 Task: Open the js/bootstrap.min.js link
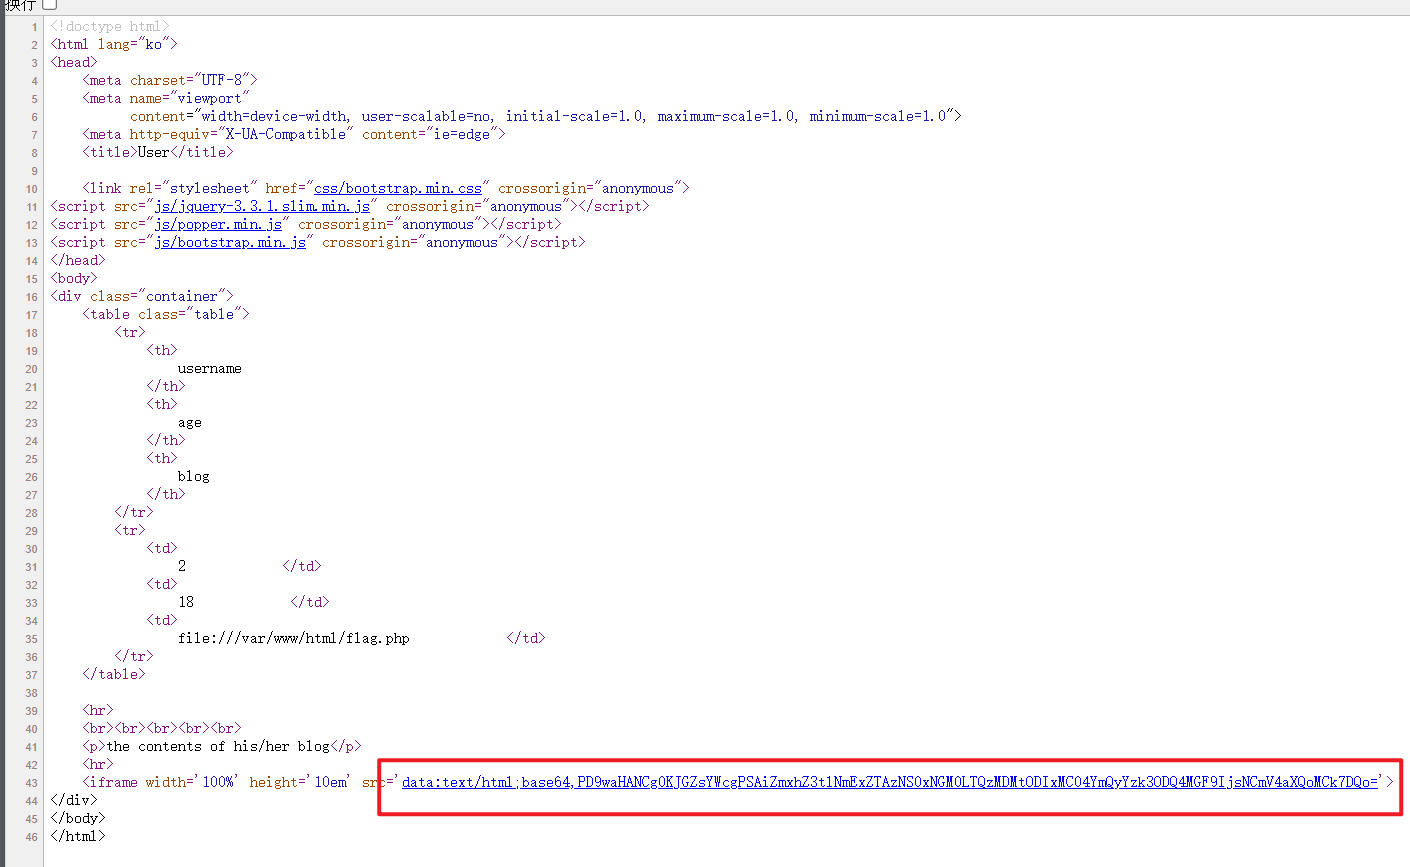coord(230,242)
